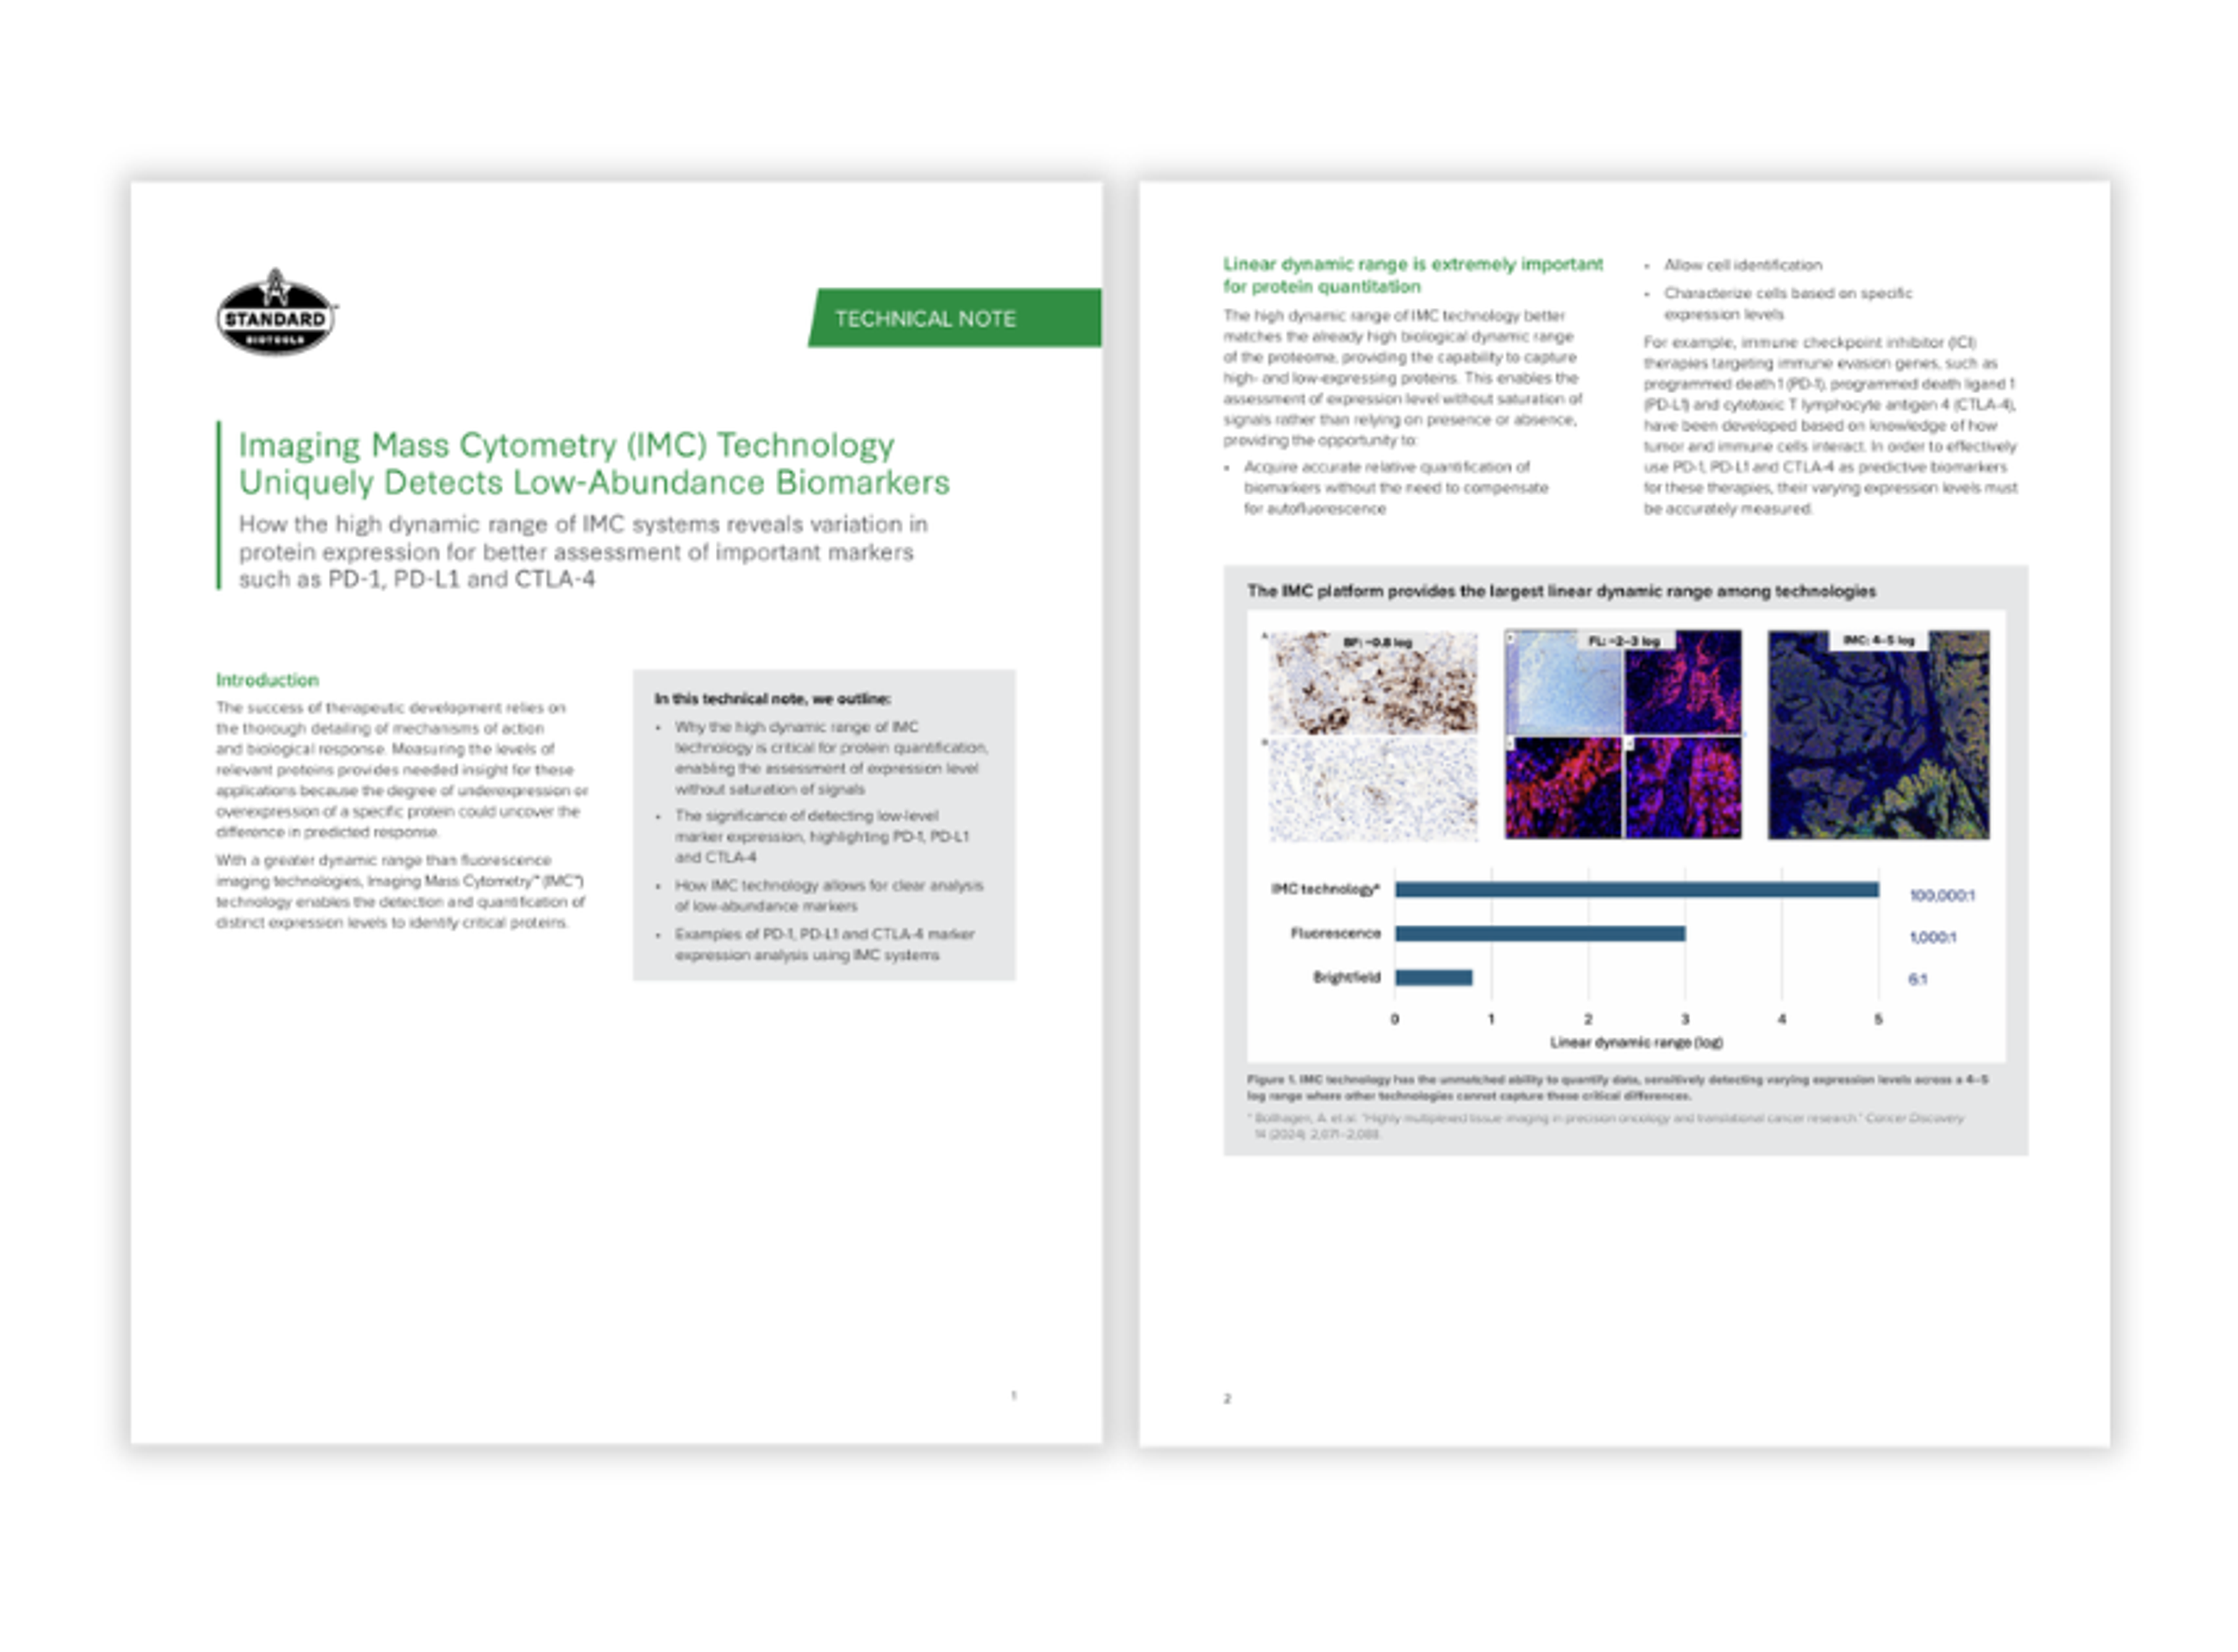Click the paragraph beginning 'With a greater dynamic range'

click(401, 891)
